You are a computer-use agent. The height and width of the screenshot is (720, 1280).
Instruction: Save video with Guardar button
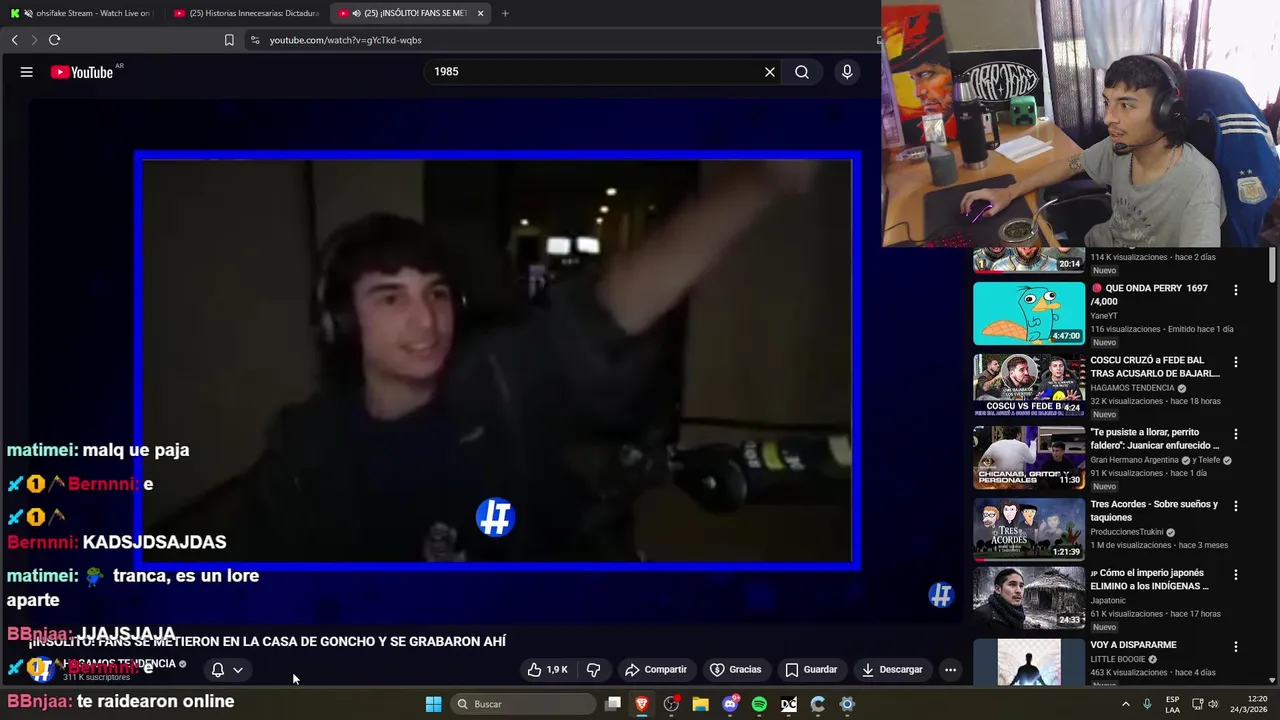click(811, 670)
